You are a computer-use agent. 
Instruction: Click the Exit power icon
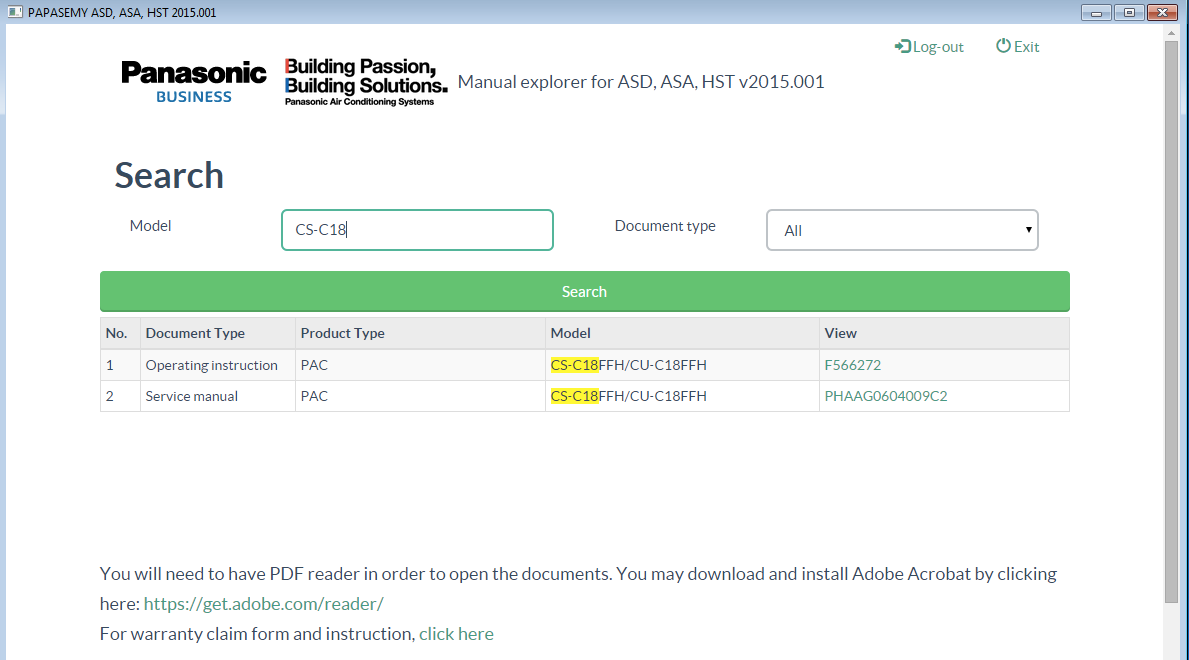(x=1003, y=46)
